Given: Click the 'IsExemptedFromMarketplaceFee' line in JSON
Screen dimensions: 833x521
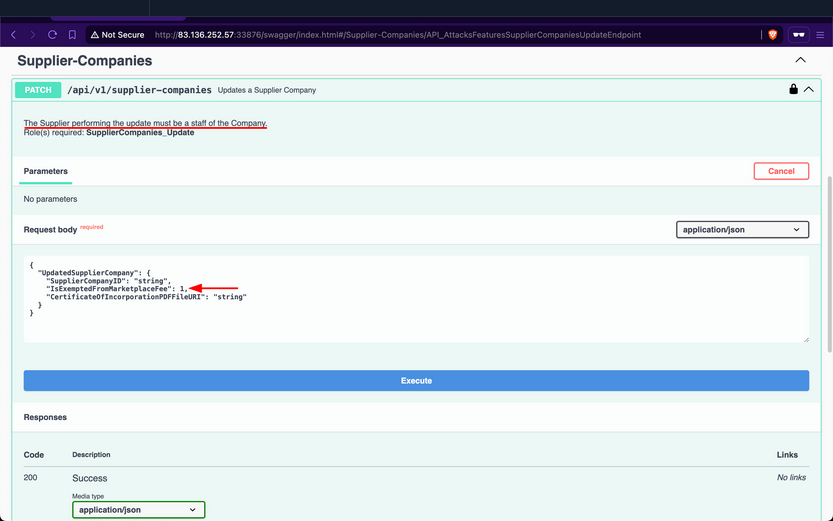Looking at the screenshot, I should coord(117,289).
